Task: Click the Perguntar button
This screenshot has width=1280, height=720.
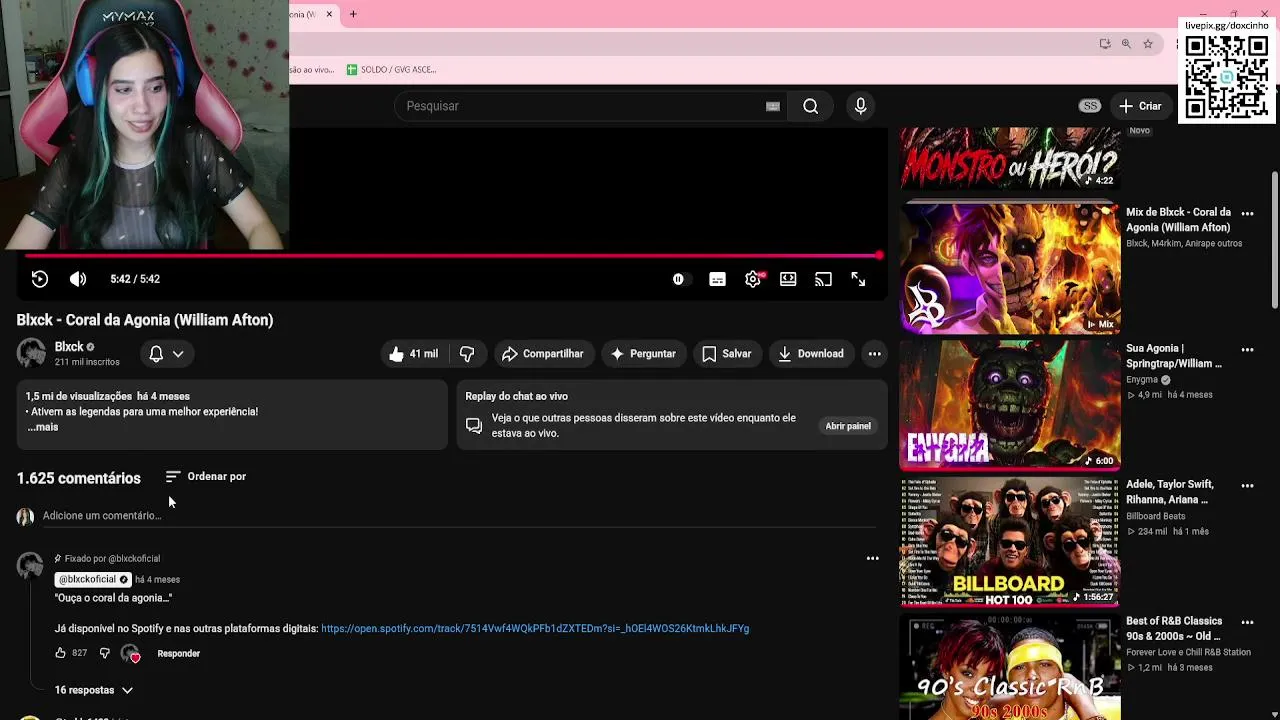Action: 644,354
